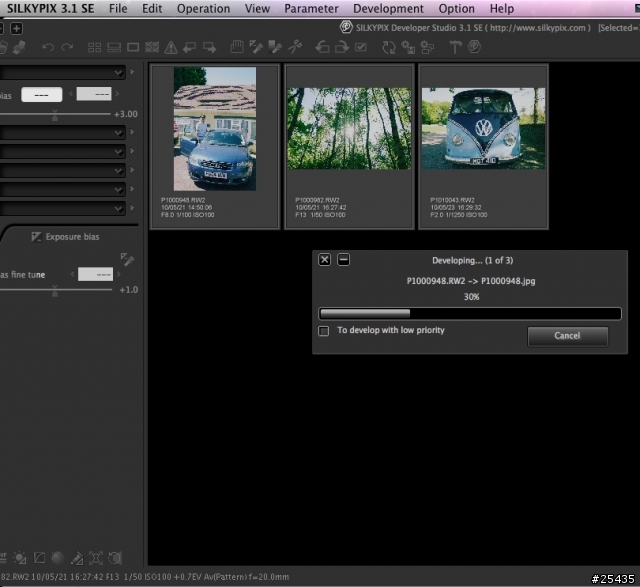
Task: Minimize the Developing progress dialog
Action: (x=344, y=260)
